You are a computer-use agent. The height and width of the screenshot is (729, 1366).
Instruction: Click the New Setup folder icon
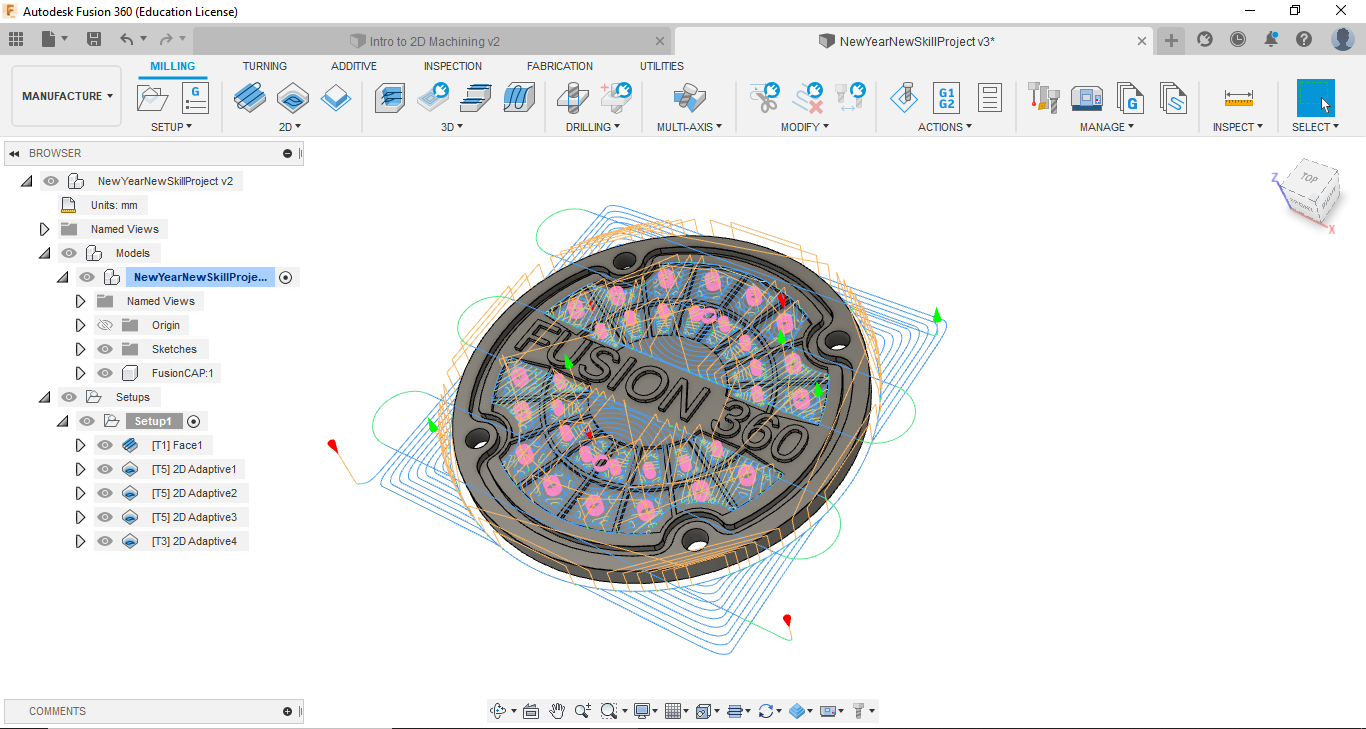153,98
